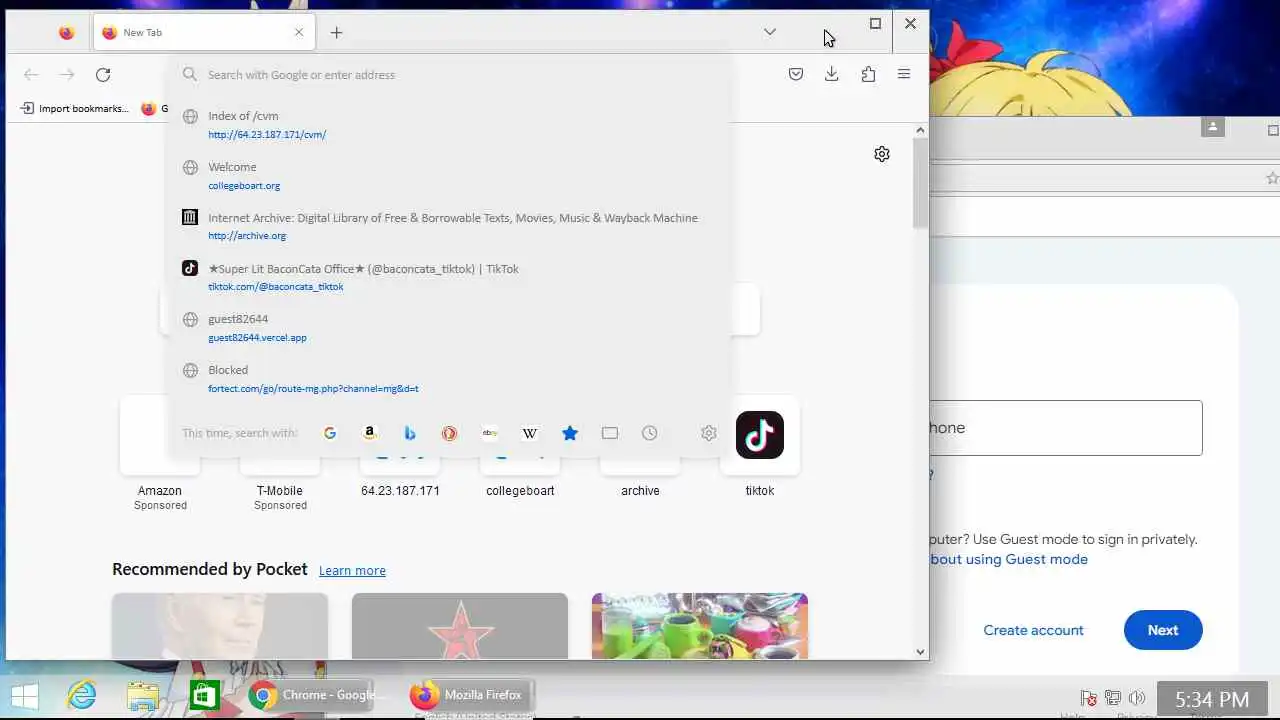Personalize new tab gear icon
Viewport: 1280px width, 720px height.
(882, 154)
